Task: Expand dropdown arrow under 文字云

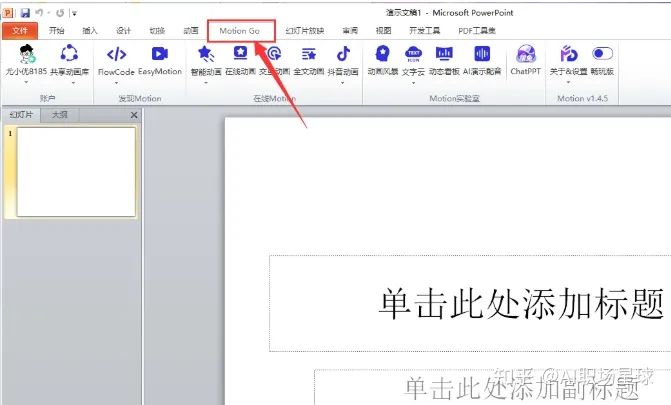Action: tap(413, 82)
